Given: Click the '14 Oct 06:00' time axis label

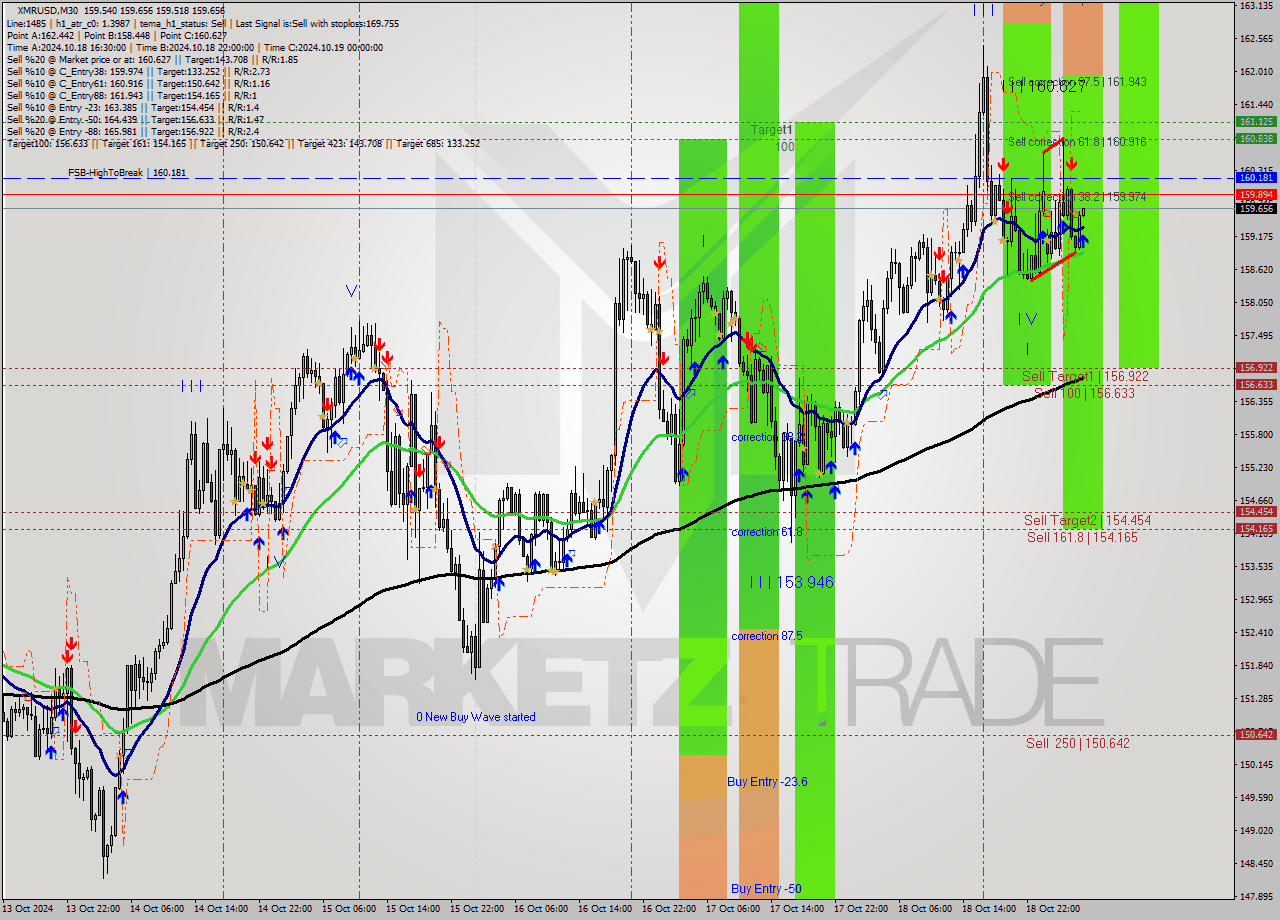Looking at the screenshot, I should [156, 909].
